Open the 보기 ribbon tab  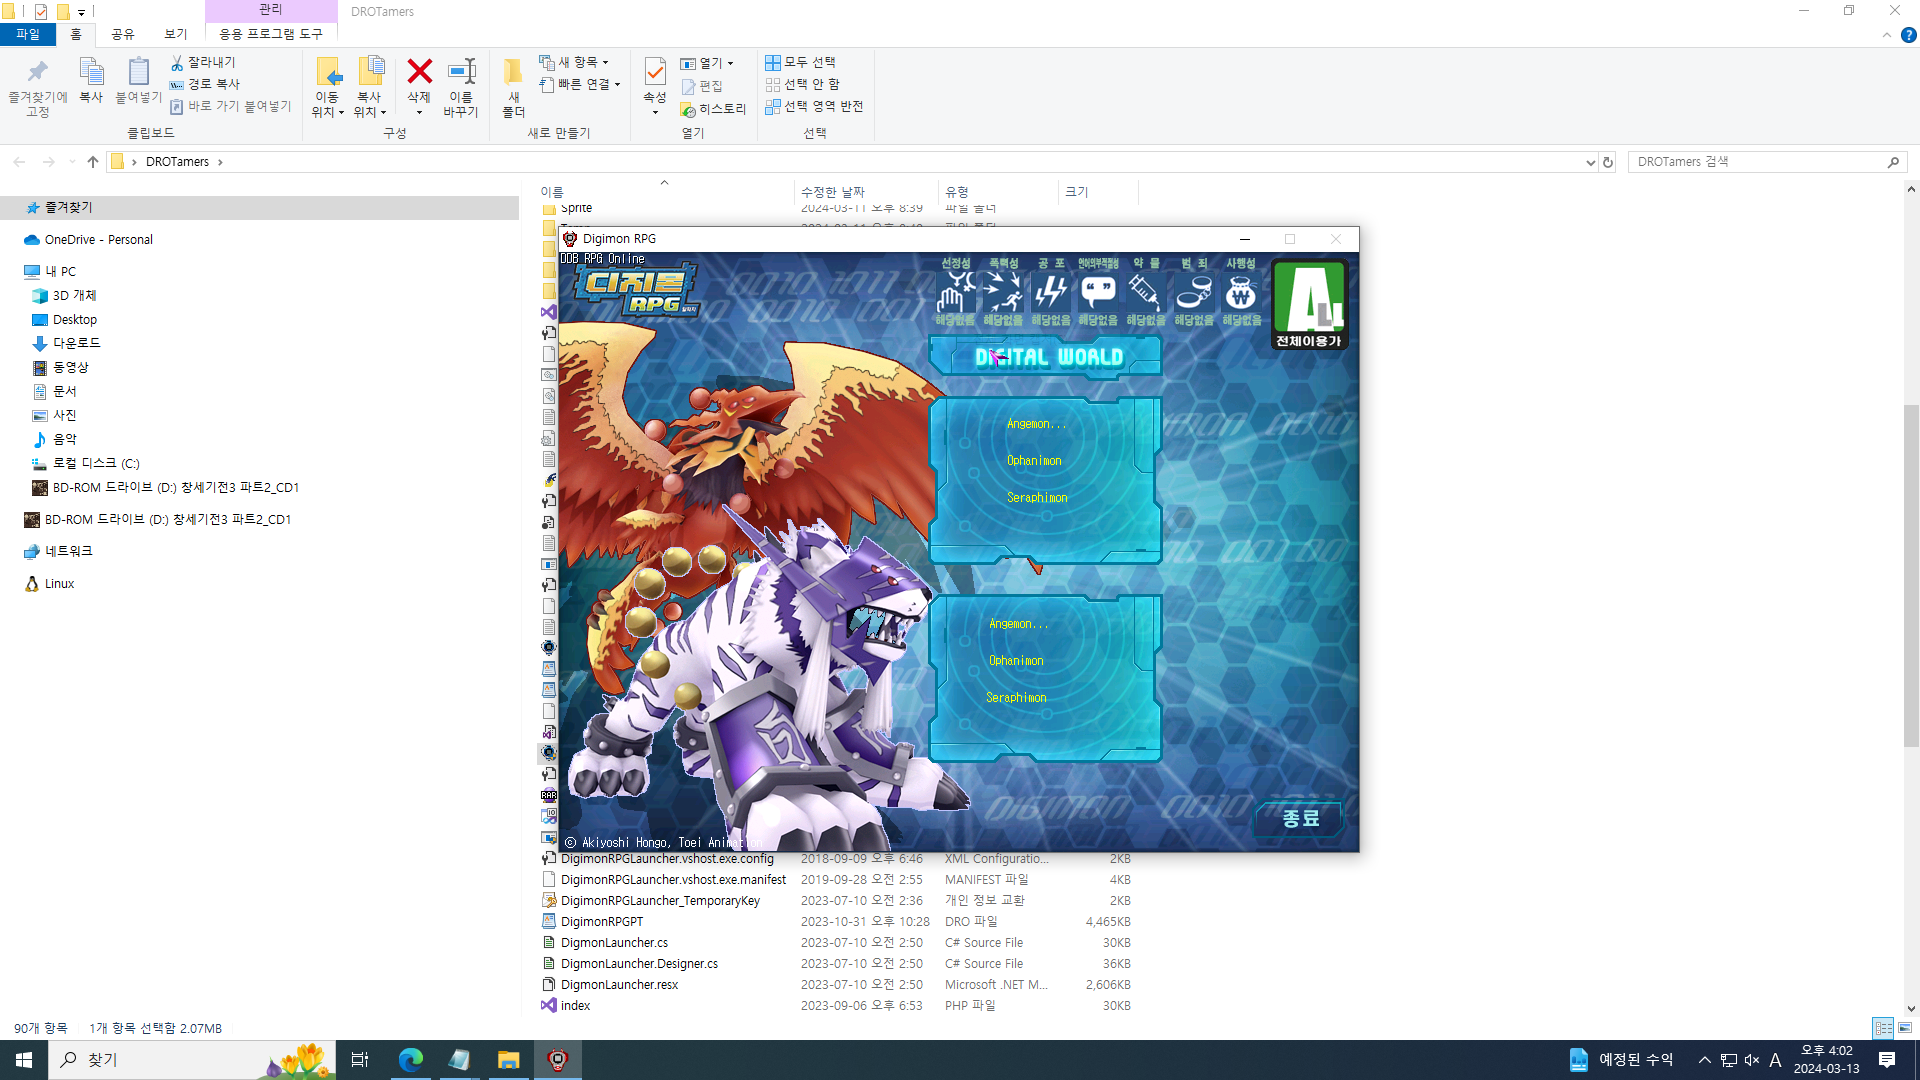175,34
